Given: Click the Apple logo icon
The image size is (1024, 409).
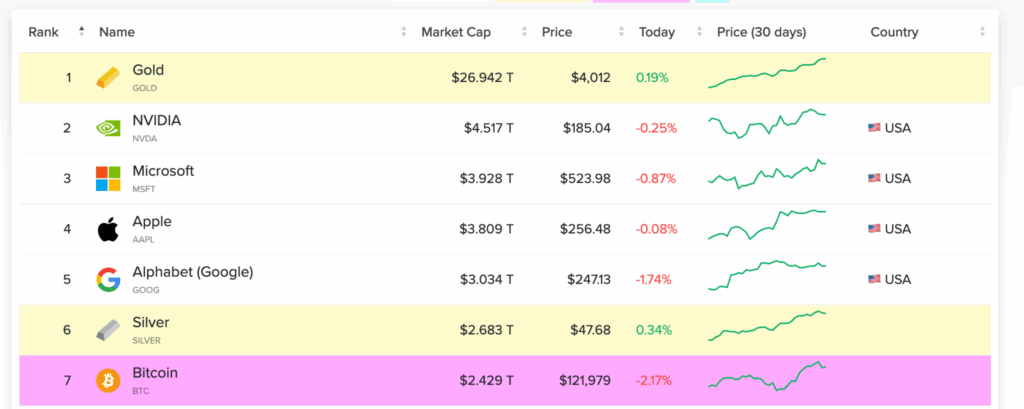Looking at the screenshot, I should 108,230.
